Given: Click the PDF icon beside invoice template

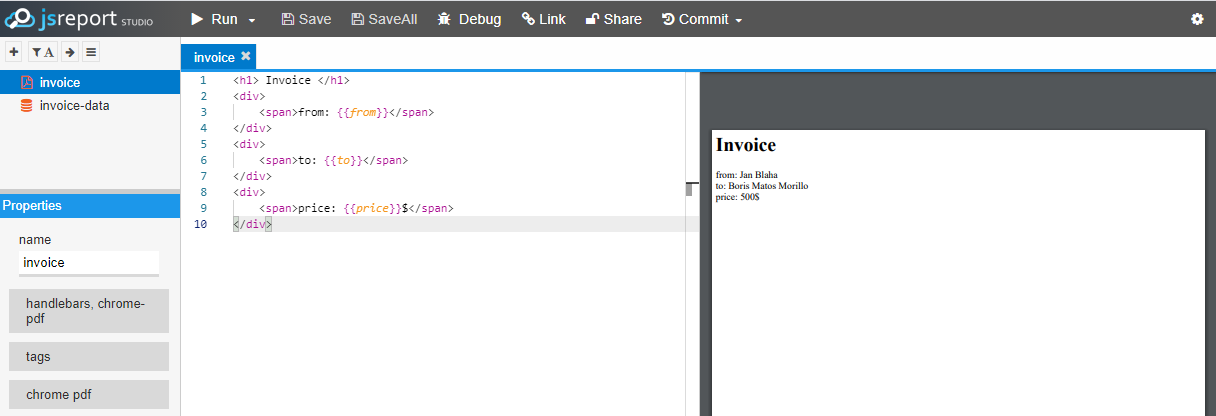Looking at the screenshot, I should coord(27,83).
